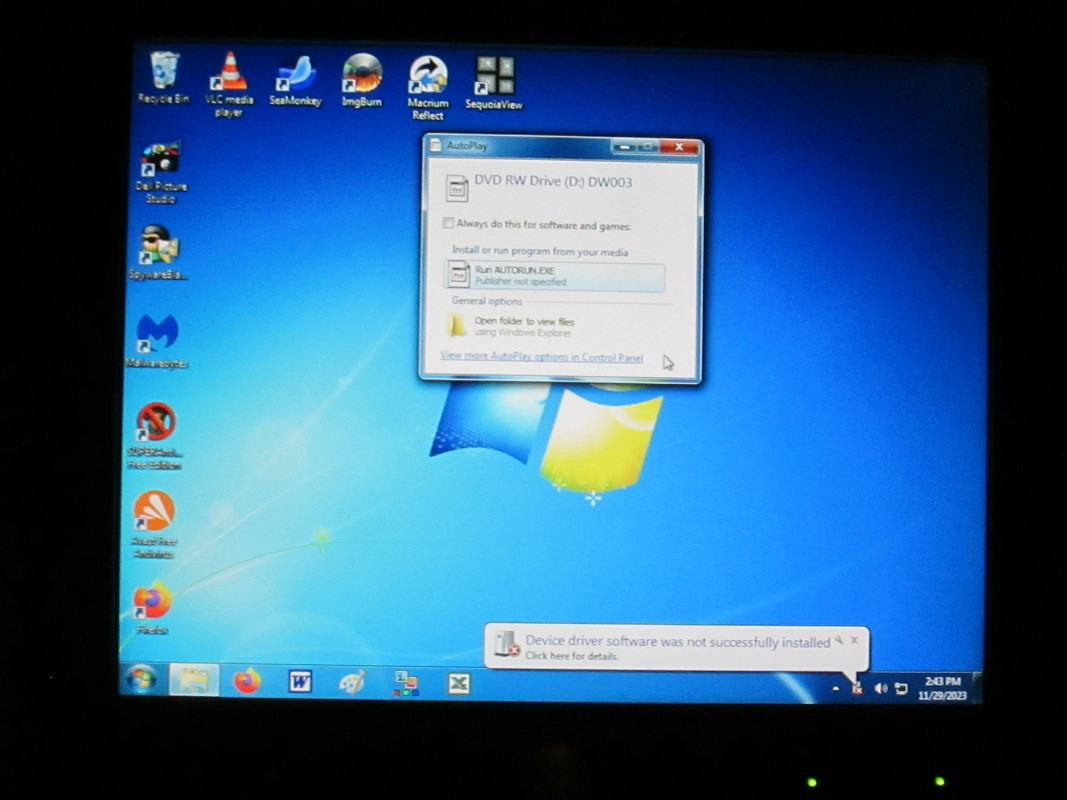Minimize the AutoPlay window
The height and width of the screenshot is (800, 1067).
pos(625,147)
